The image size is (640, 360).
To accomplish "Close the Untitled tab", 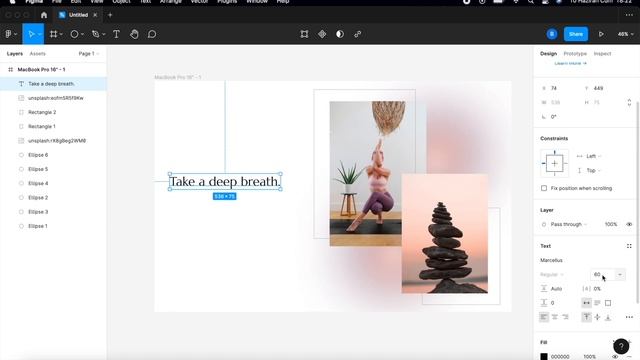I will [95, 15].
